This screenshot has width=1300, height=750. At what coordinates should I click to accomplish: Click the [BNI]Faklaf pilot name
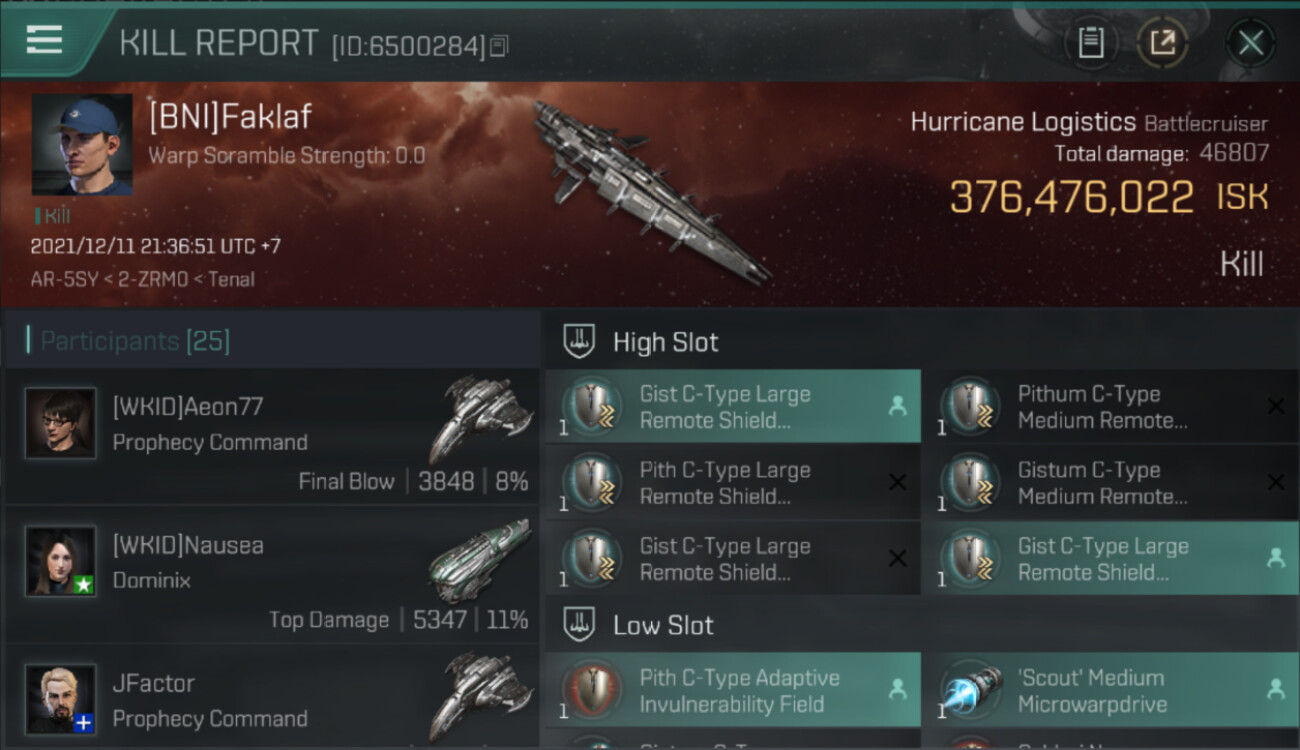[x=230, y=117]
